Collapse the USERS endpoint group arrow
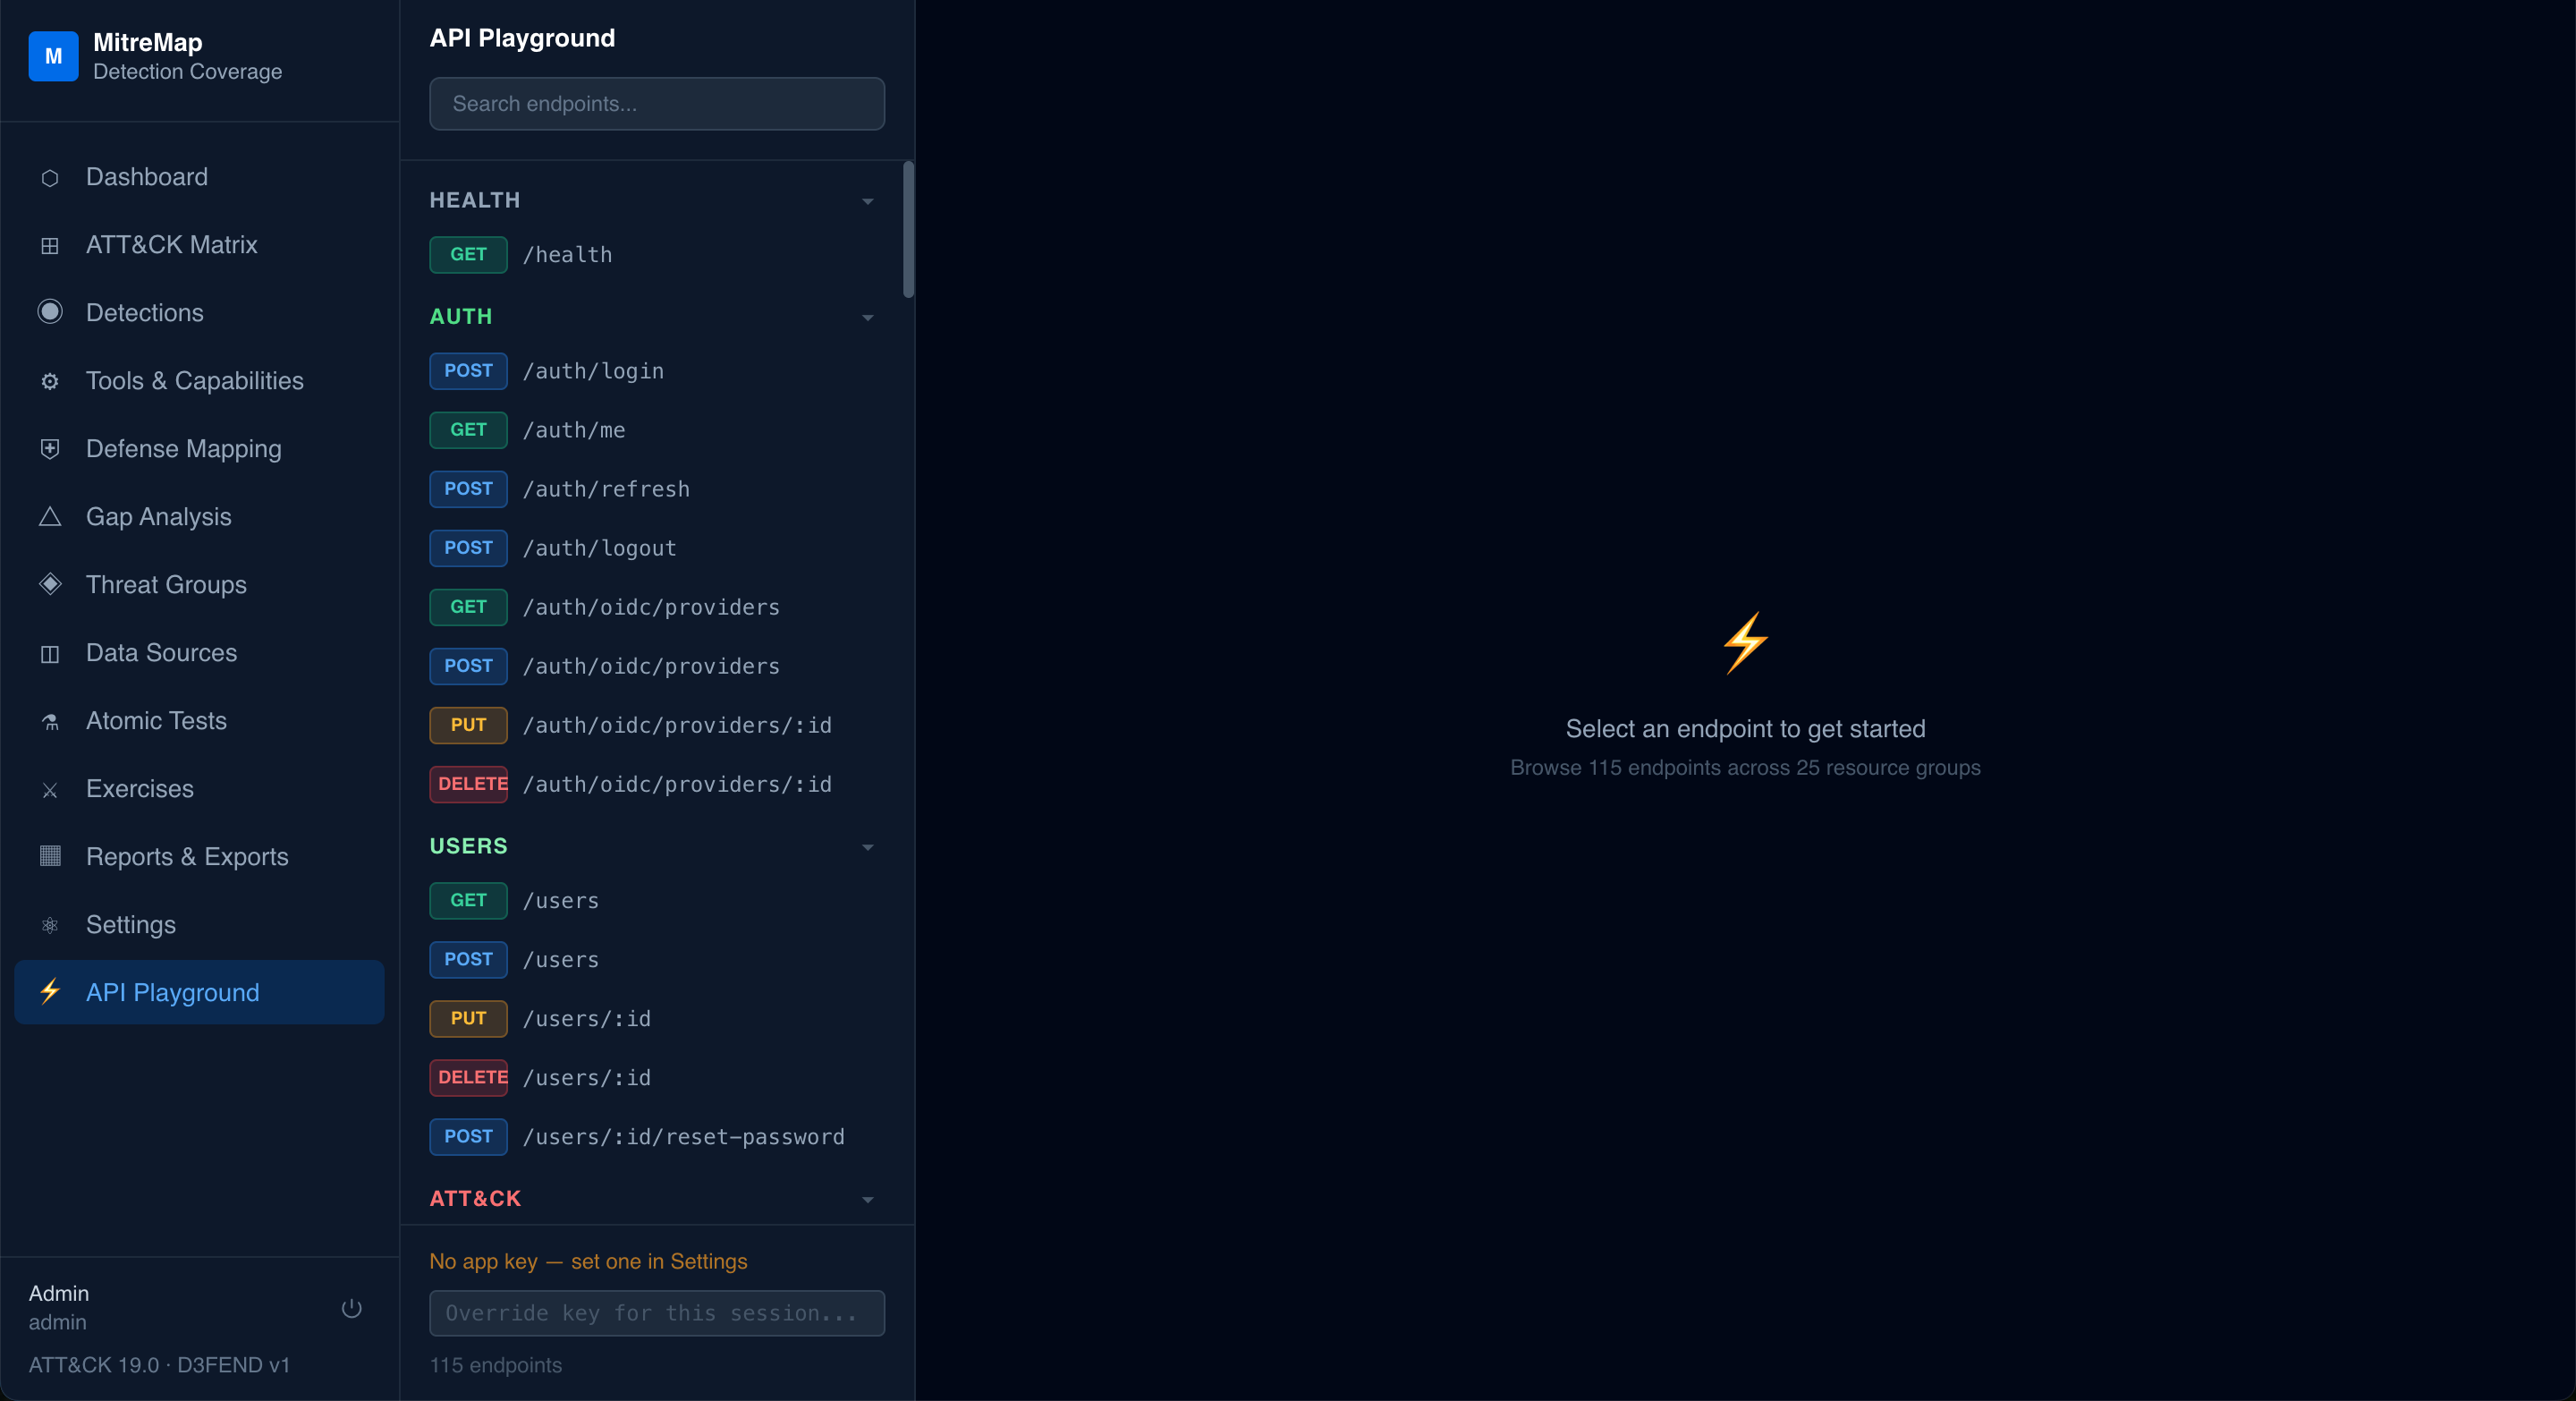The width and height of the screenshot is (2576, 1401). click(x=867, y=847)
